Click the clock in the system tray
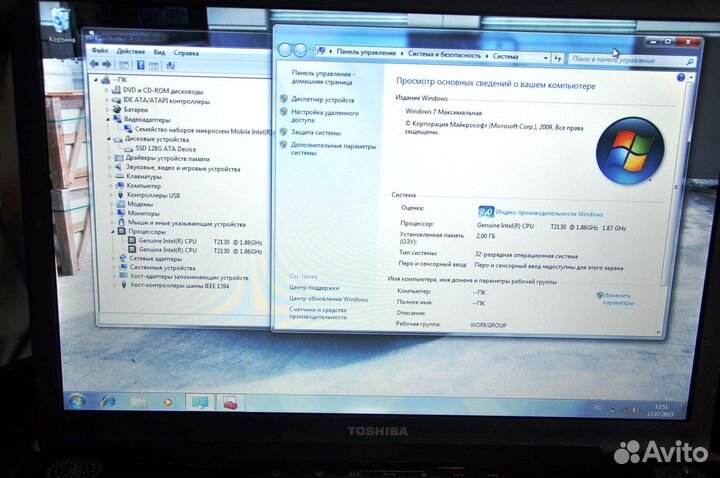The width and height of the screenshot is (720, 478). (x=660, y=410)
